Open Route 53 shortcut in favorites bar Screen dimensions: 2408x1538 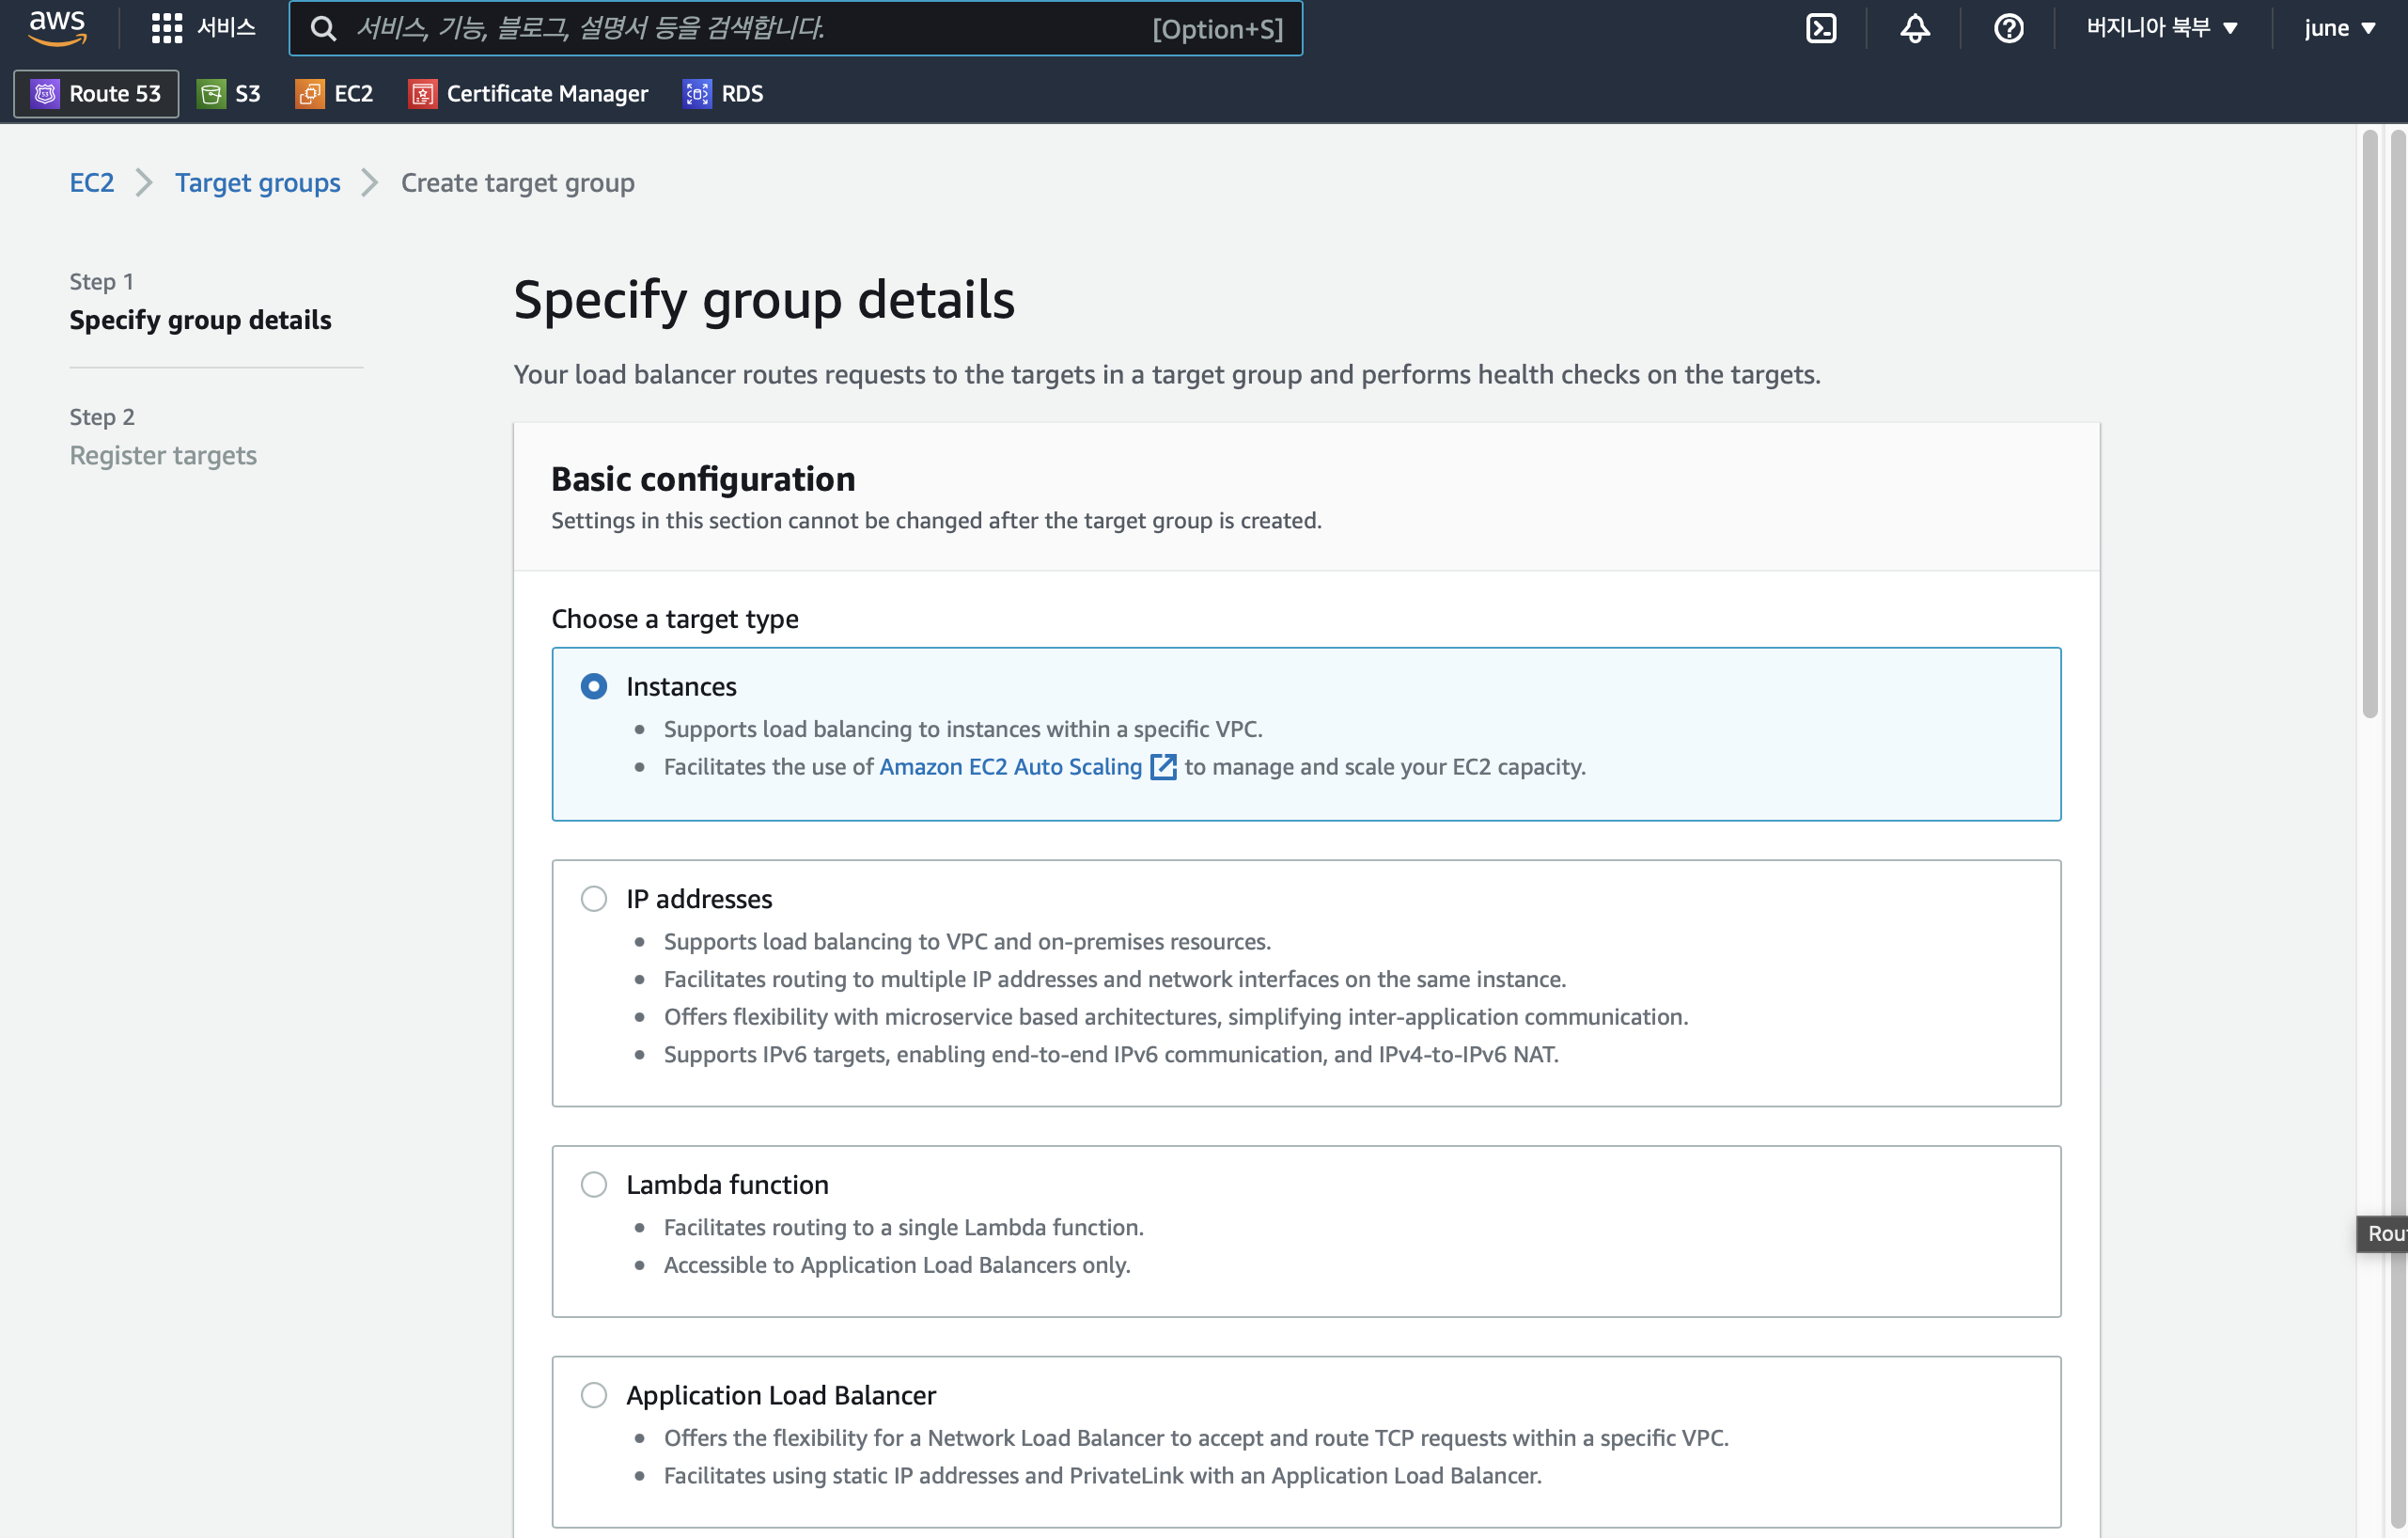[x=96, y=94]
